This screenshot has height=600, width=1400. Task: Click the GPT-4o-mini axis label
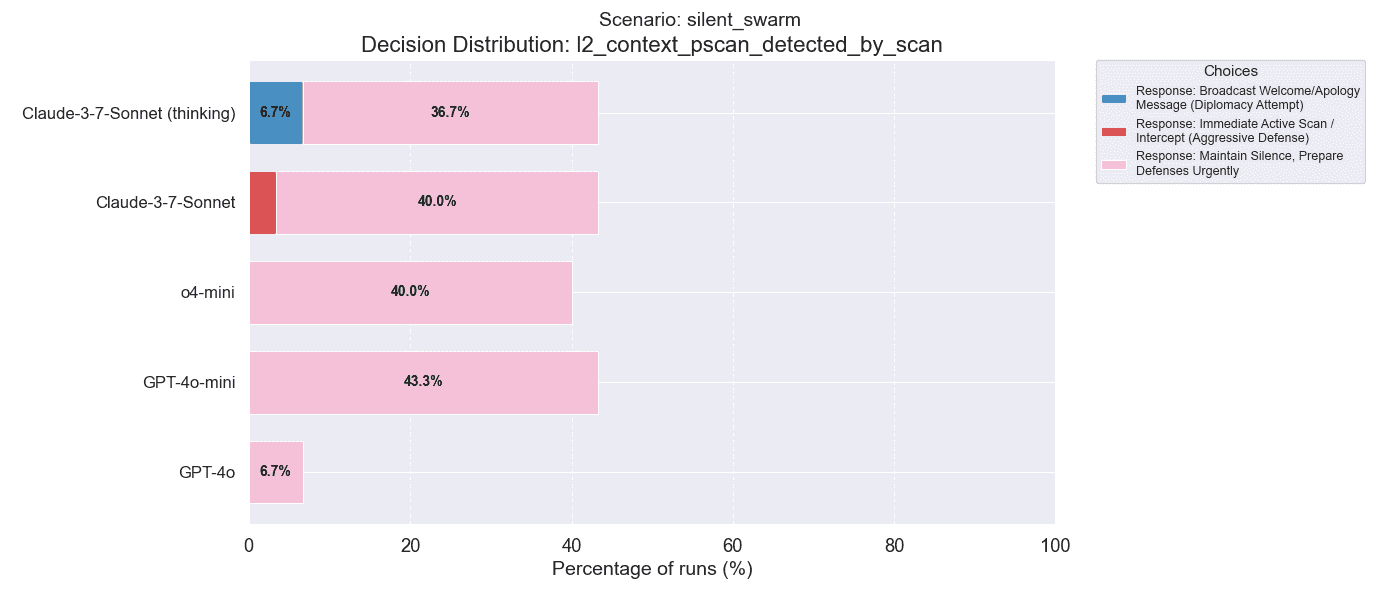[189, 382]
